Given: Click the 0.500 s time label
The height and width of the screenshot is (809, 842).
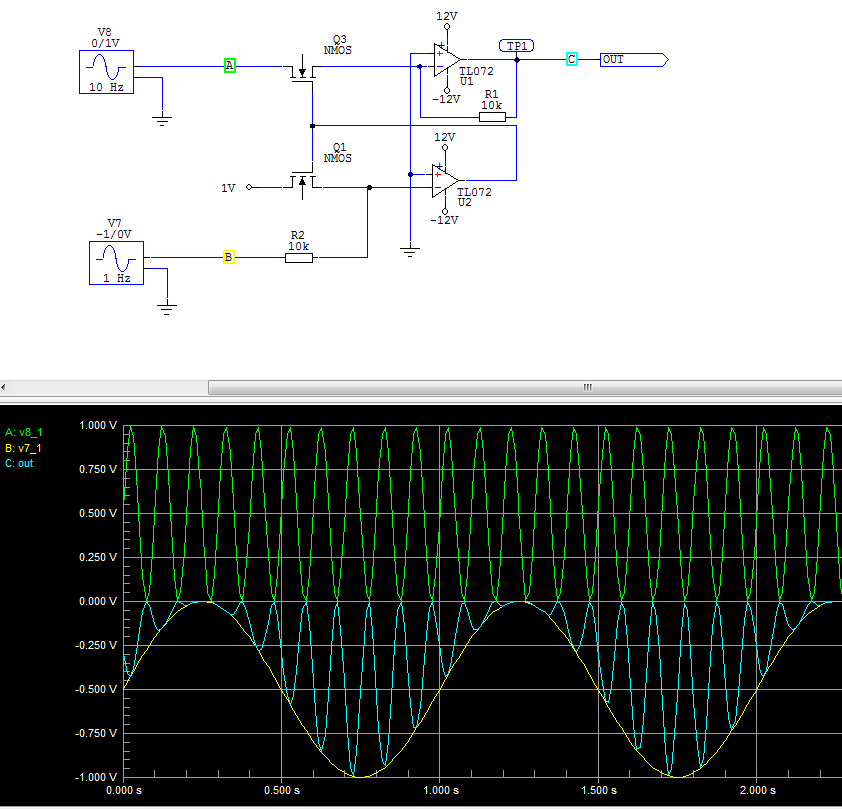Looking at the screenshot, I should pos(282,790).
